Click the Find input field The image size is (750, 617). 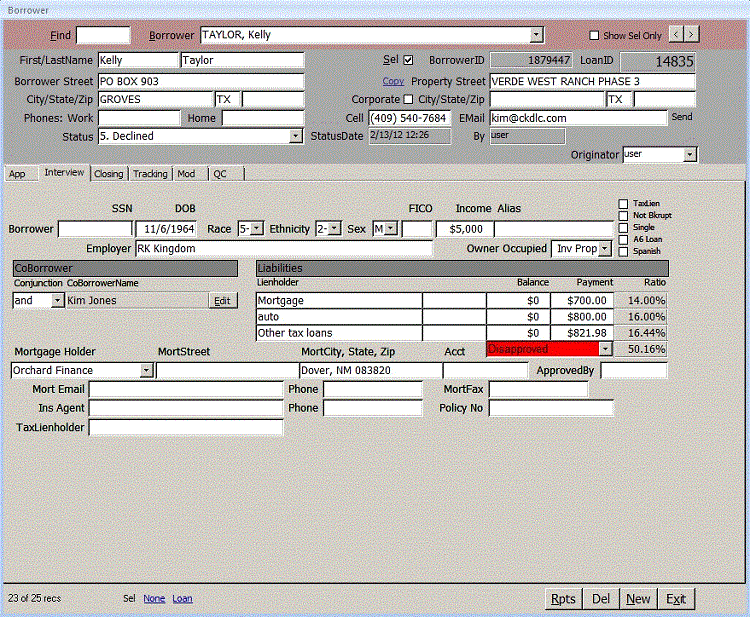(103, 35)
